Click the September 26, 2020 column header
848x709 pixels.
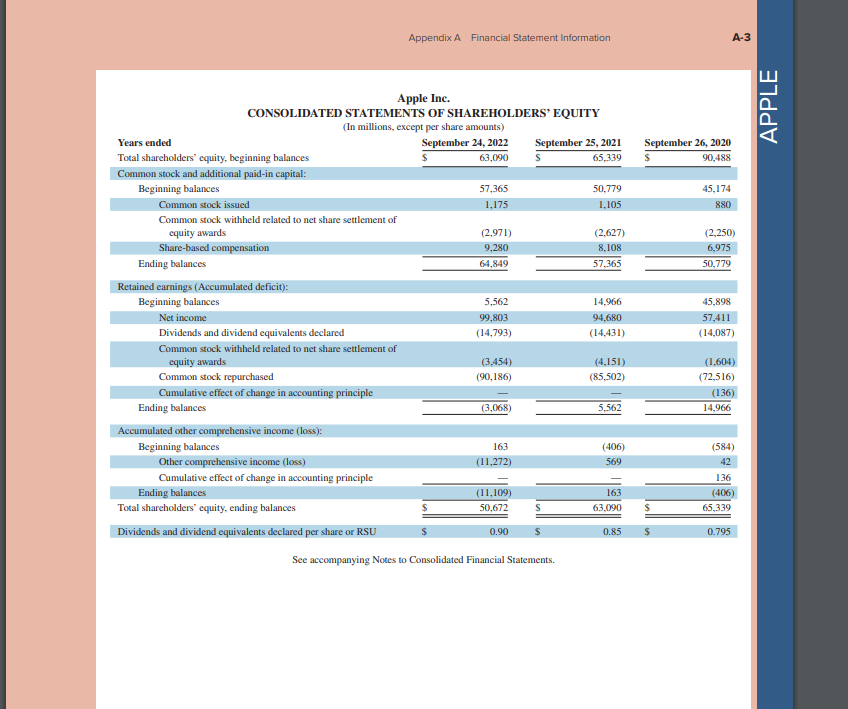click(x=687, y=142)
